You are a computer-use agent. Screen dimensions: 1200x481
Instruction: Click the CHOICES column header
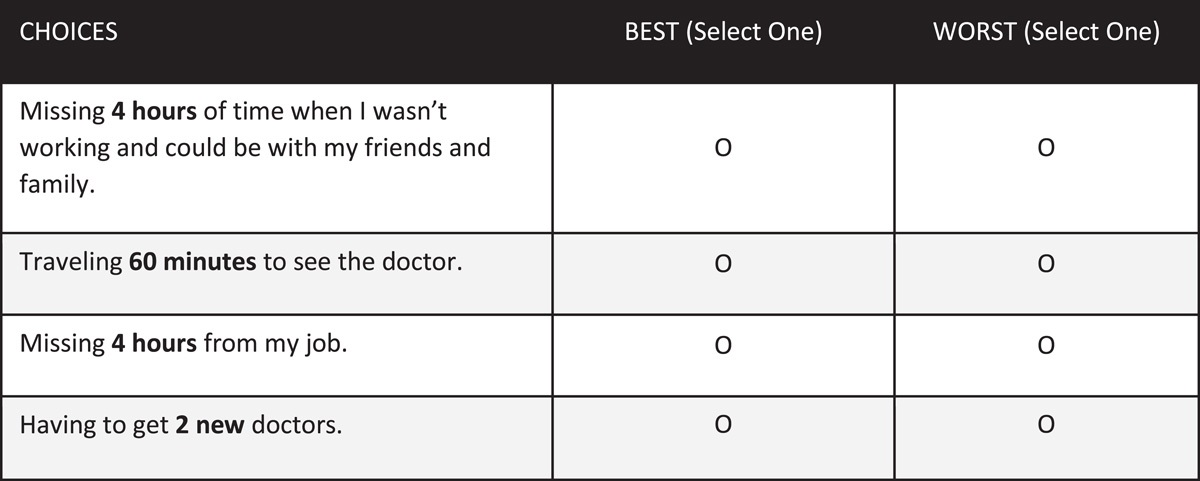[x=68, y=32]
